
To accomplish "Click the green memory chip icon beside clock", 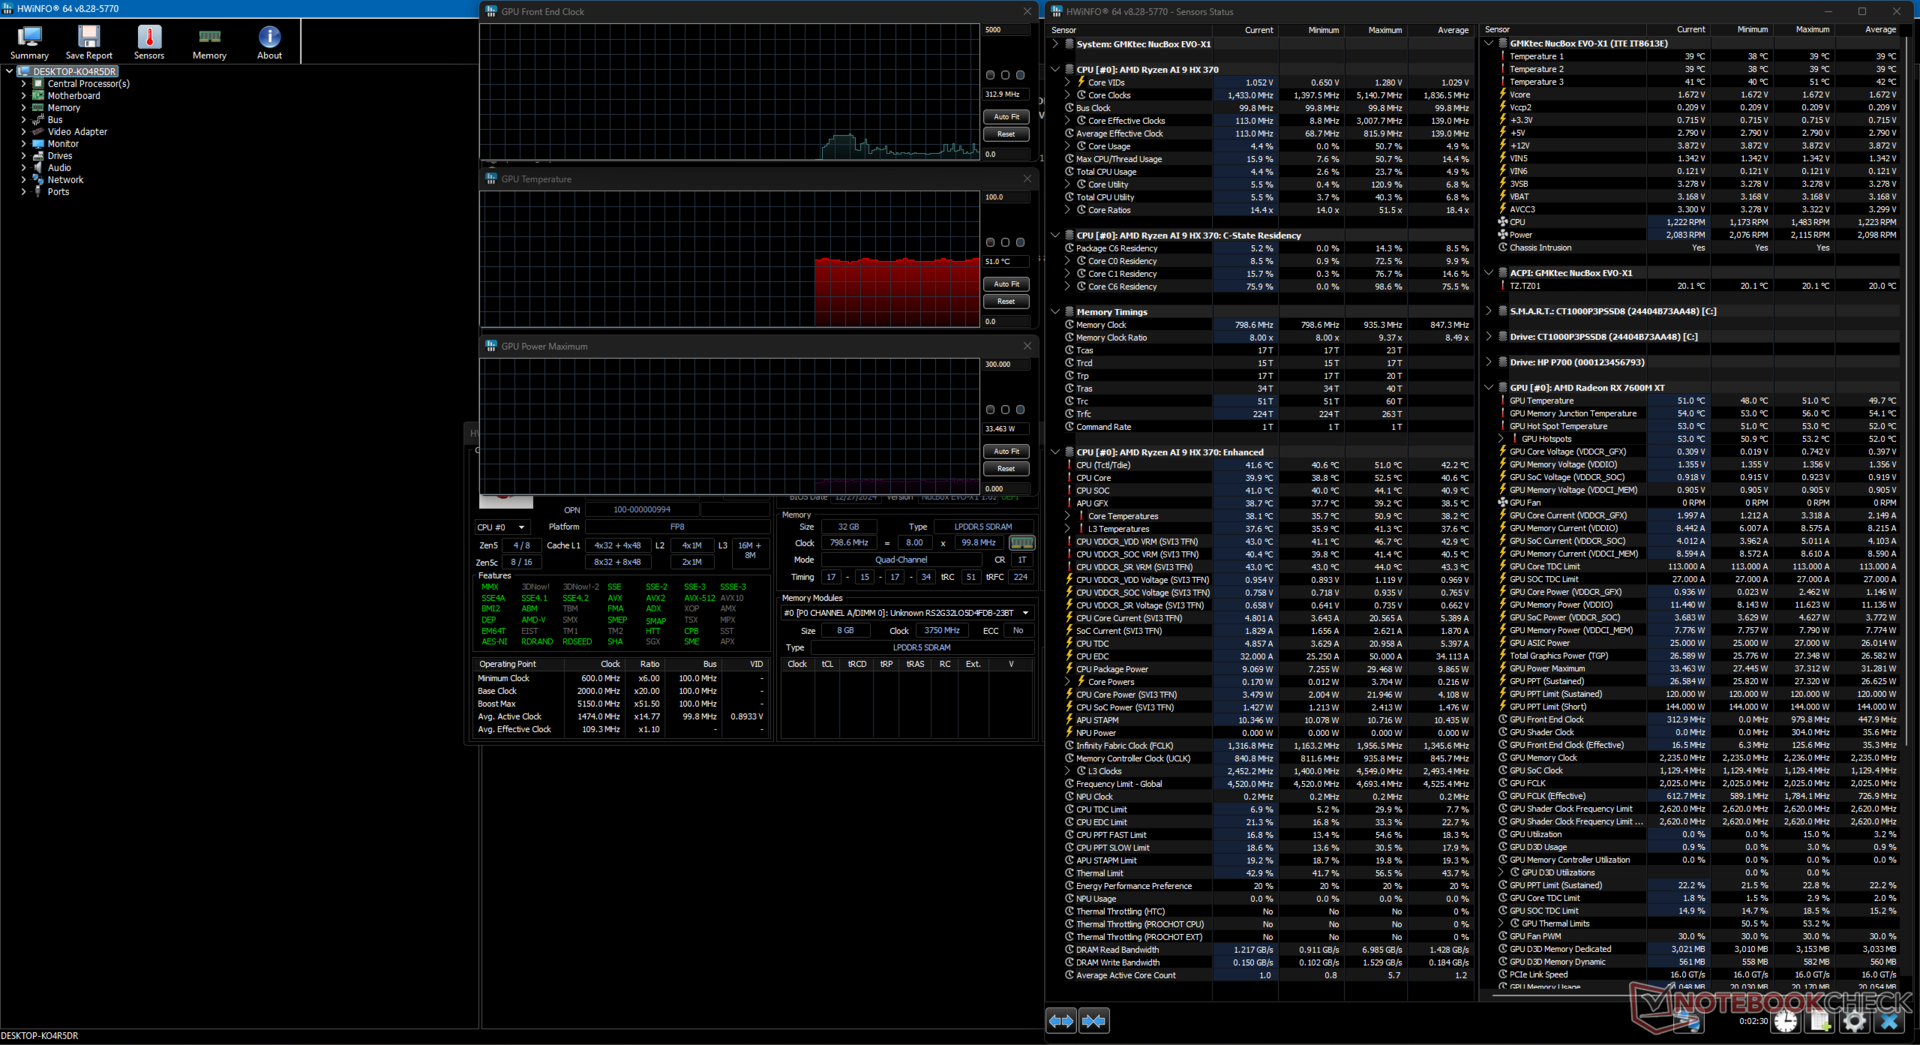I will [x=1022, y=543].
